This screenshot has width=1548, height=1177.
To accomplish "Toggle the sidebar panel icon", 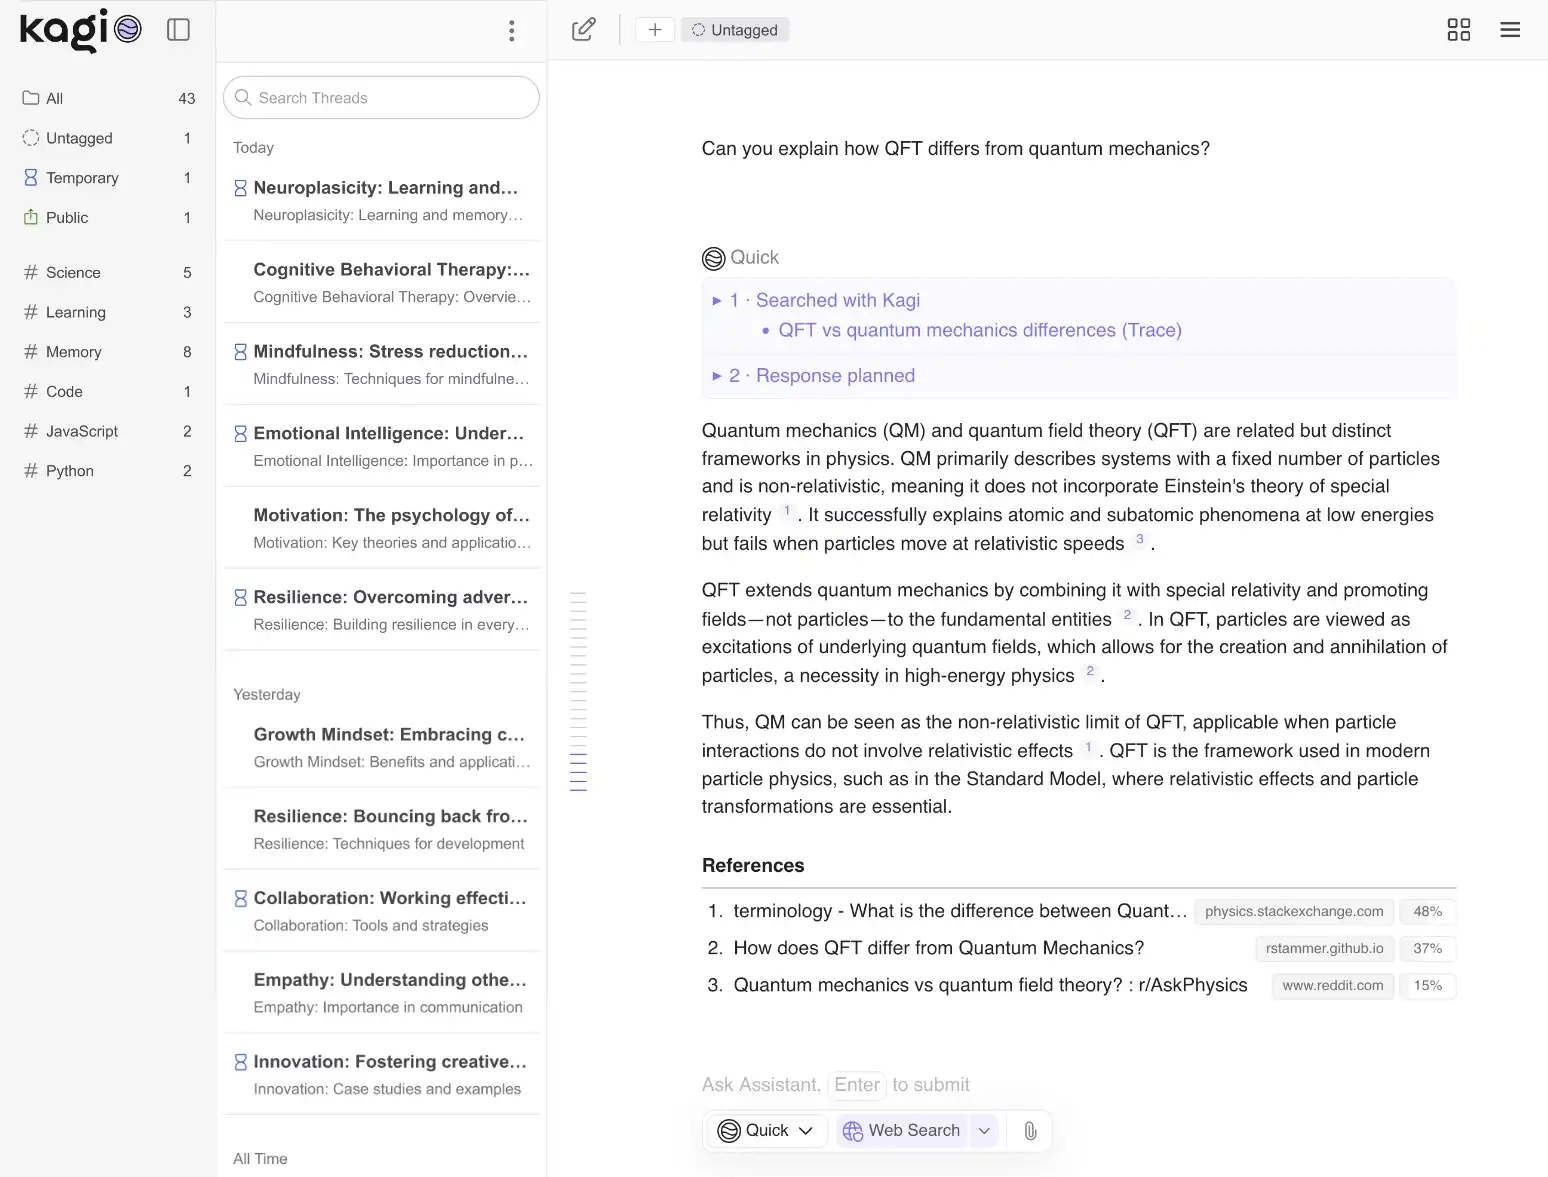I will click(178, 30).
